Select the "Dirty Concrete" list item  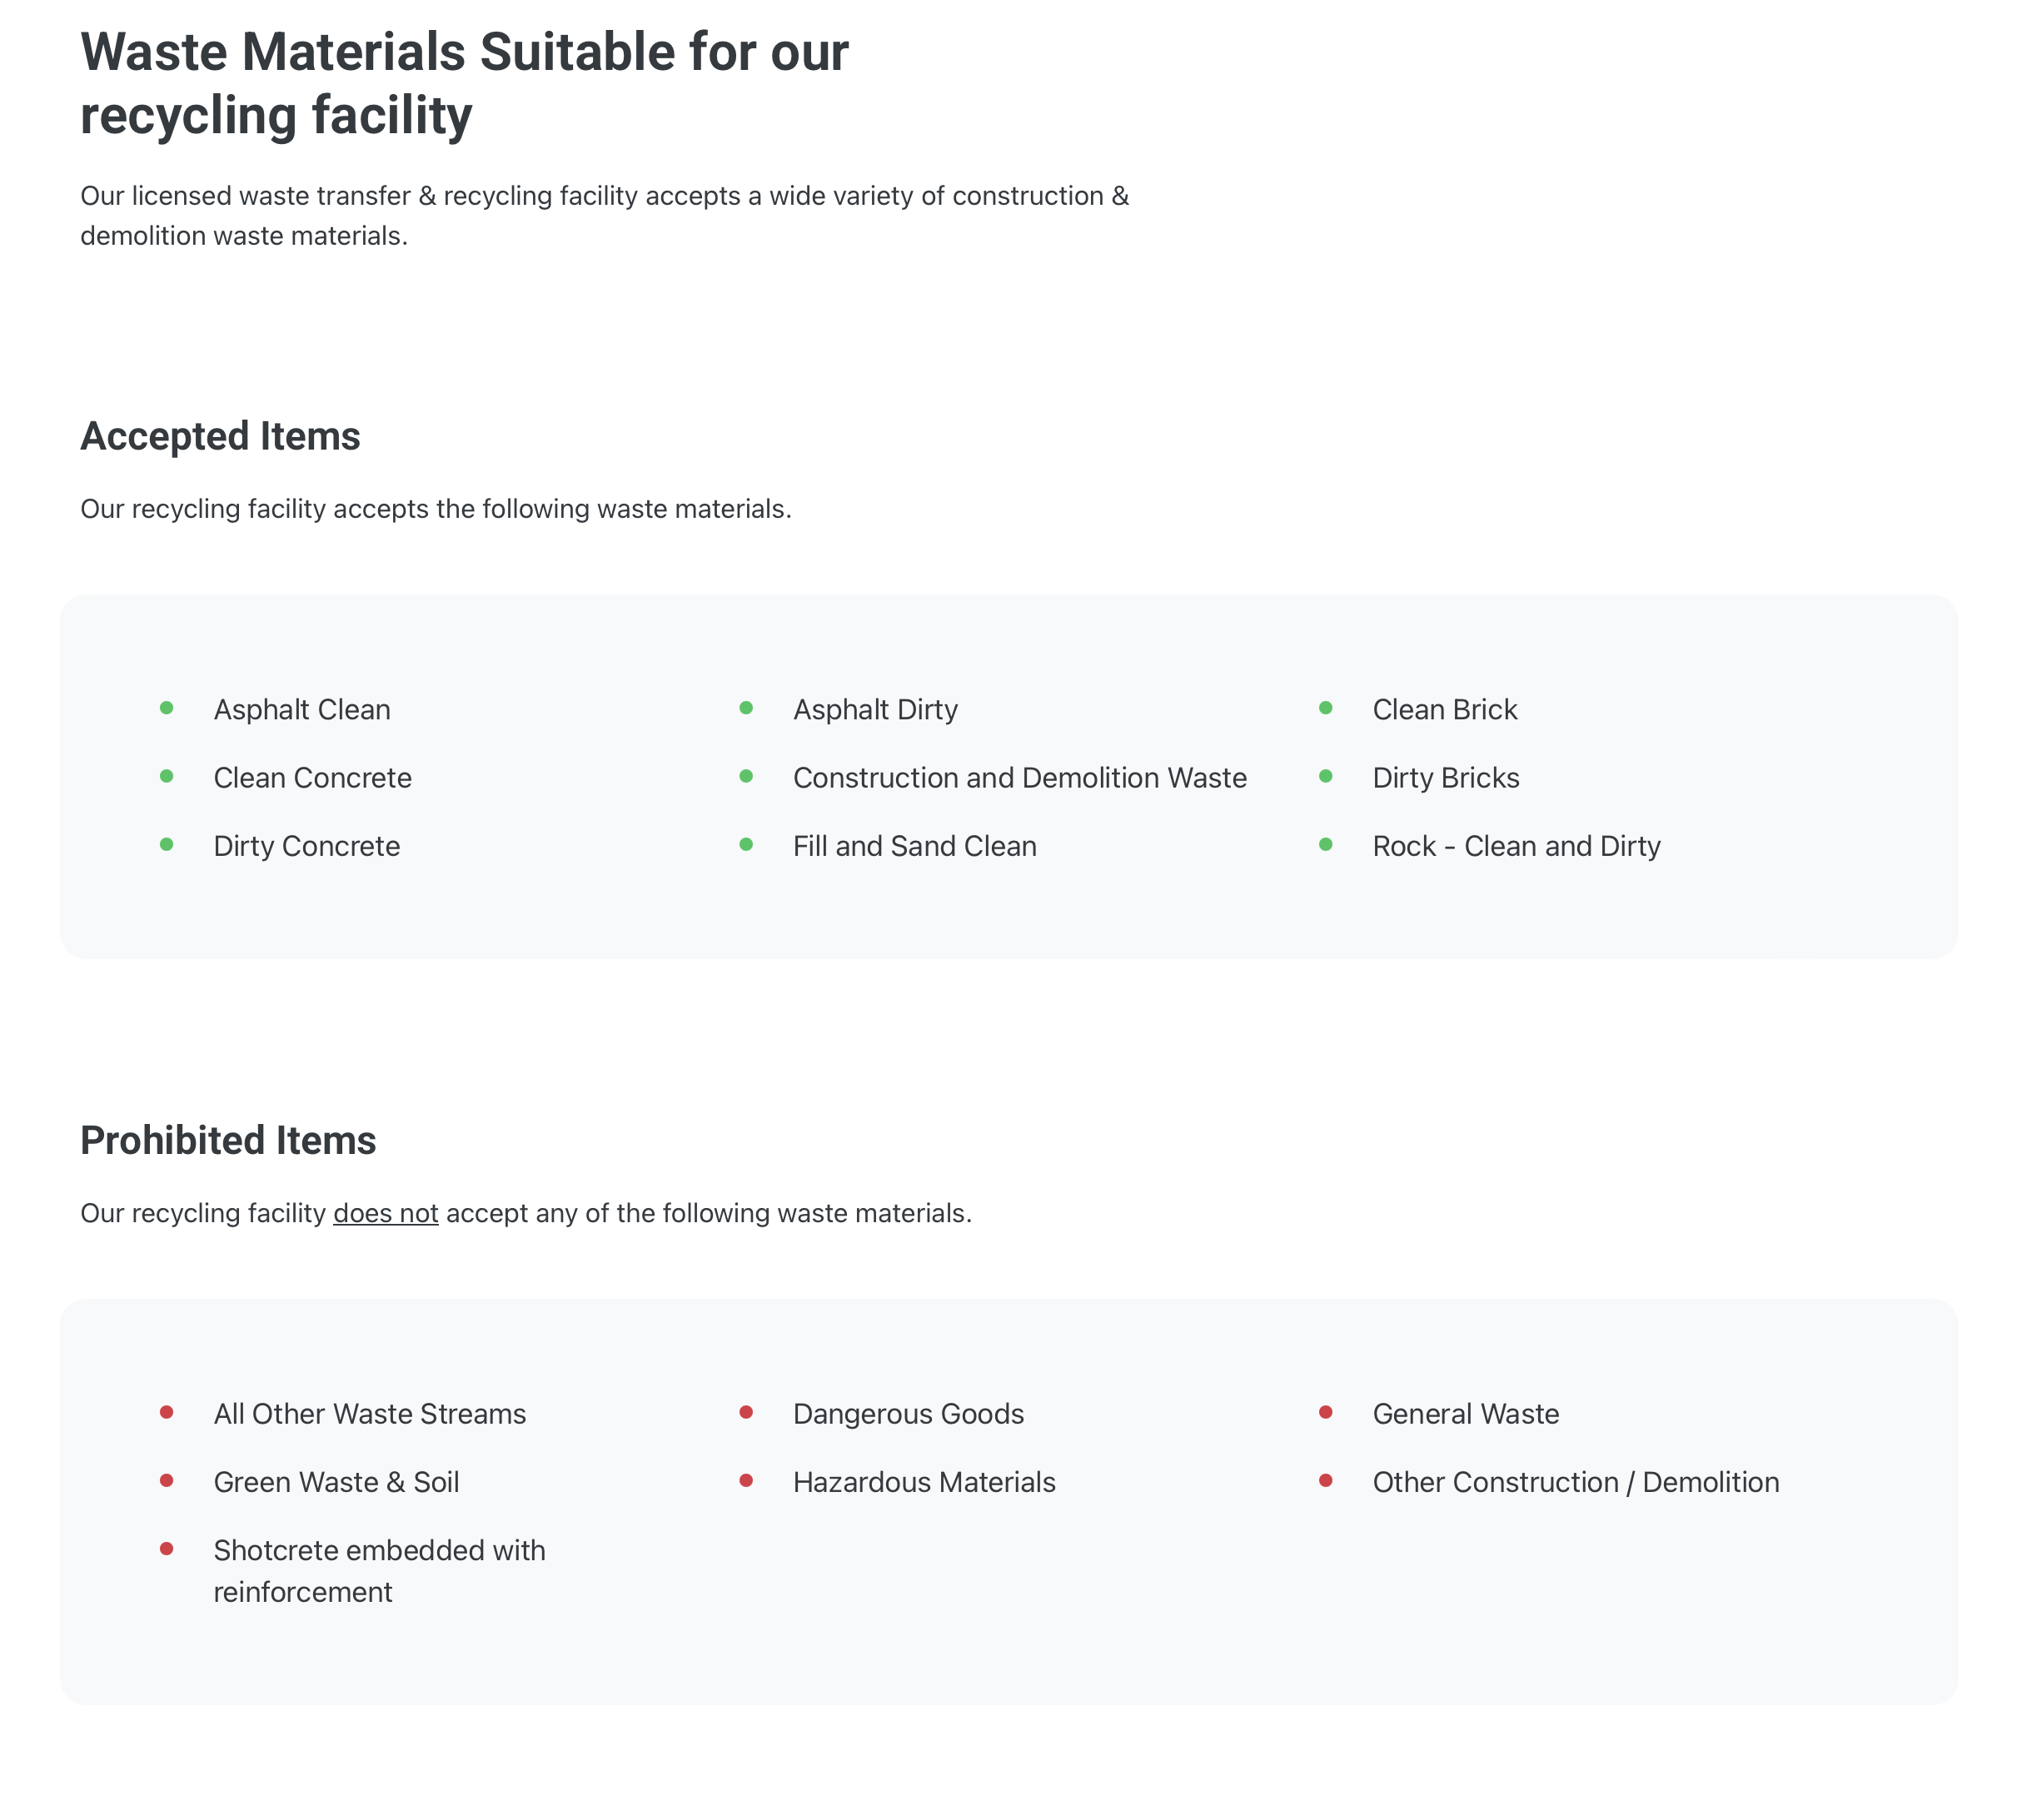point(306,846)
